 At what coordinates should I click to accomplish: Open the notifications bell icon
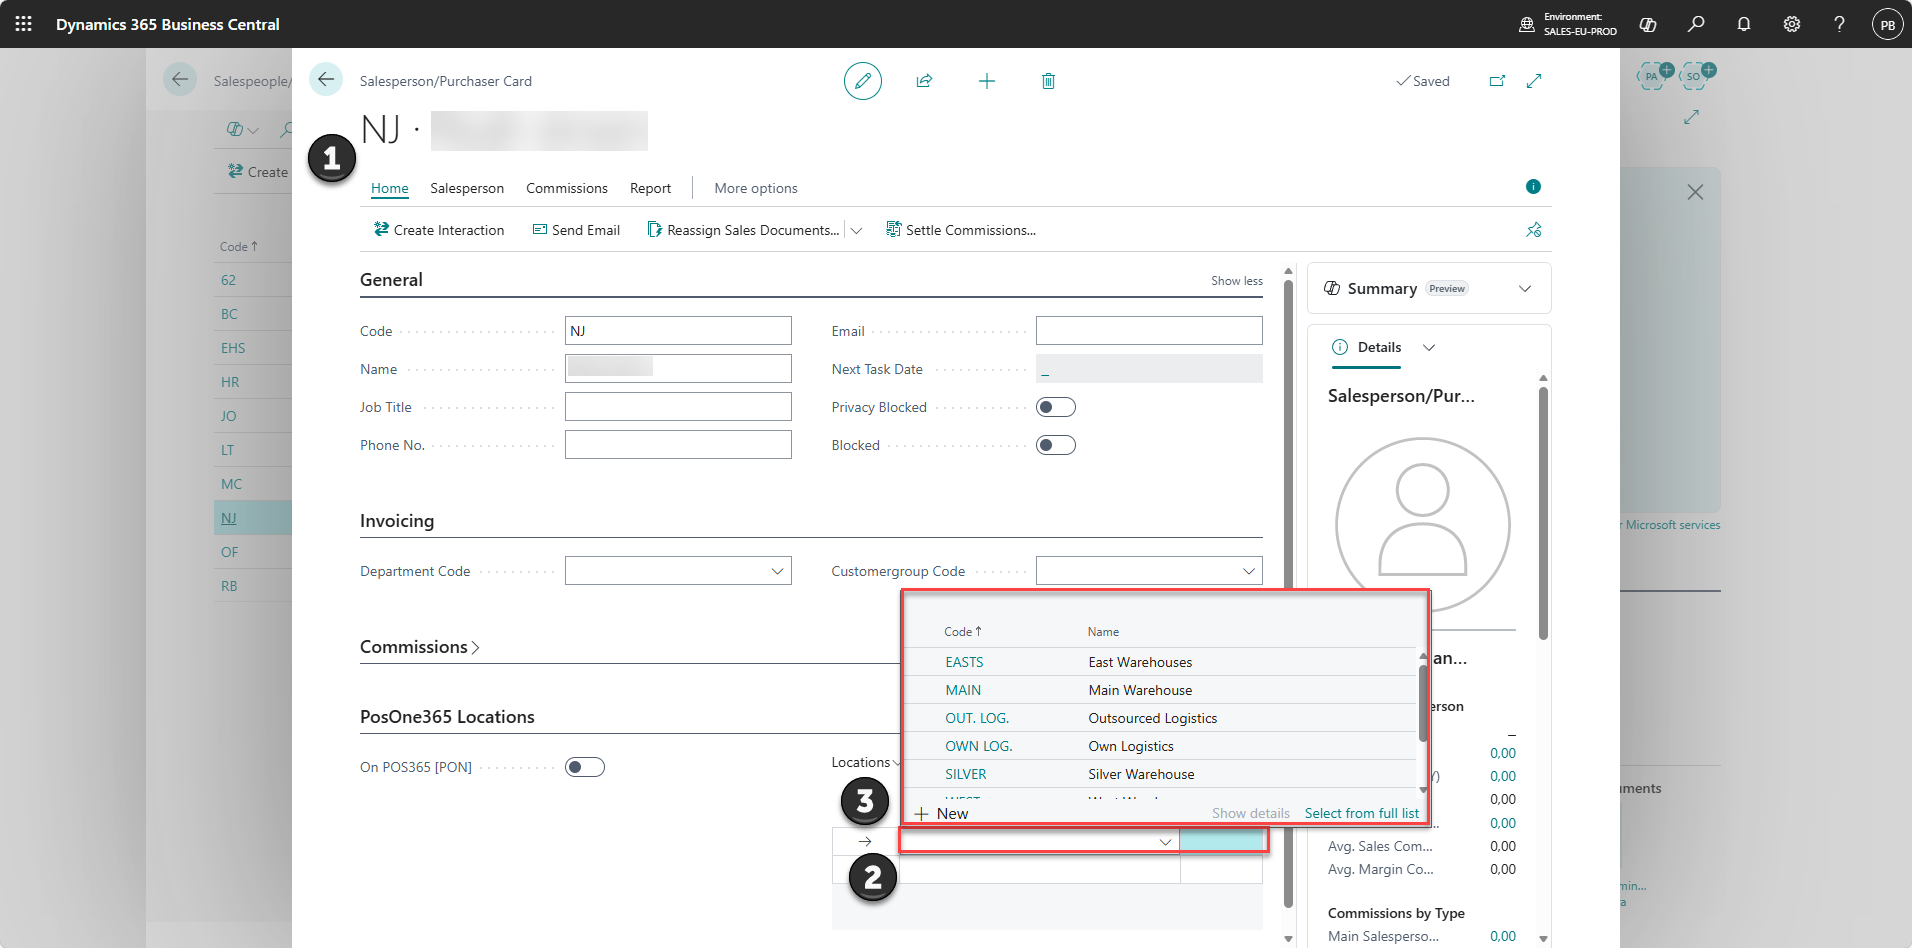click(1744, 24)
